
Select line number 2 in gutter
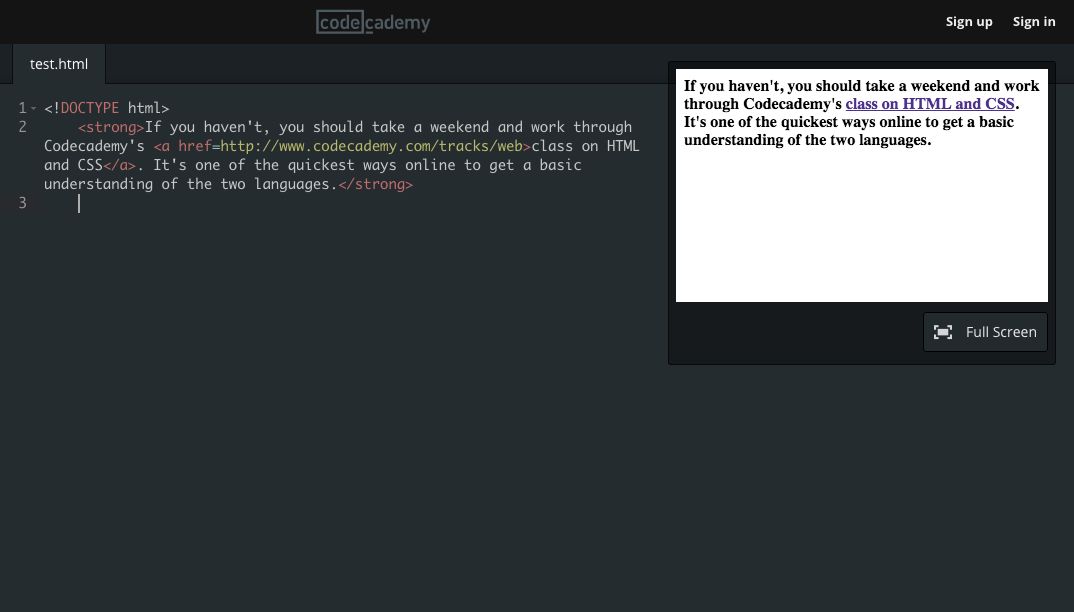[x=23, y=127]
